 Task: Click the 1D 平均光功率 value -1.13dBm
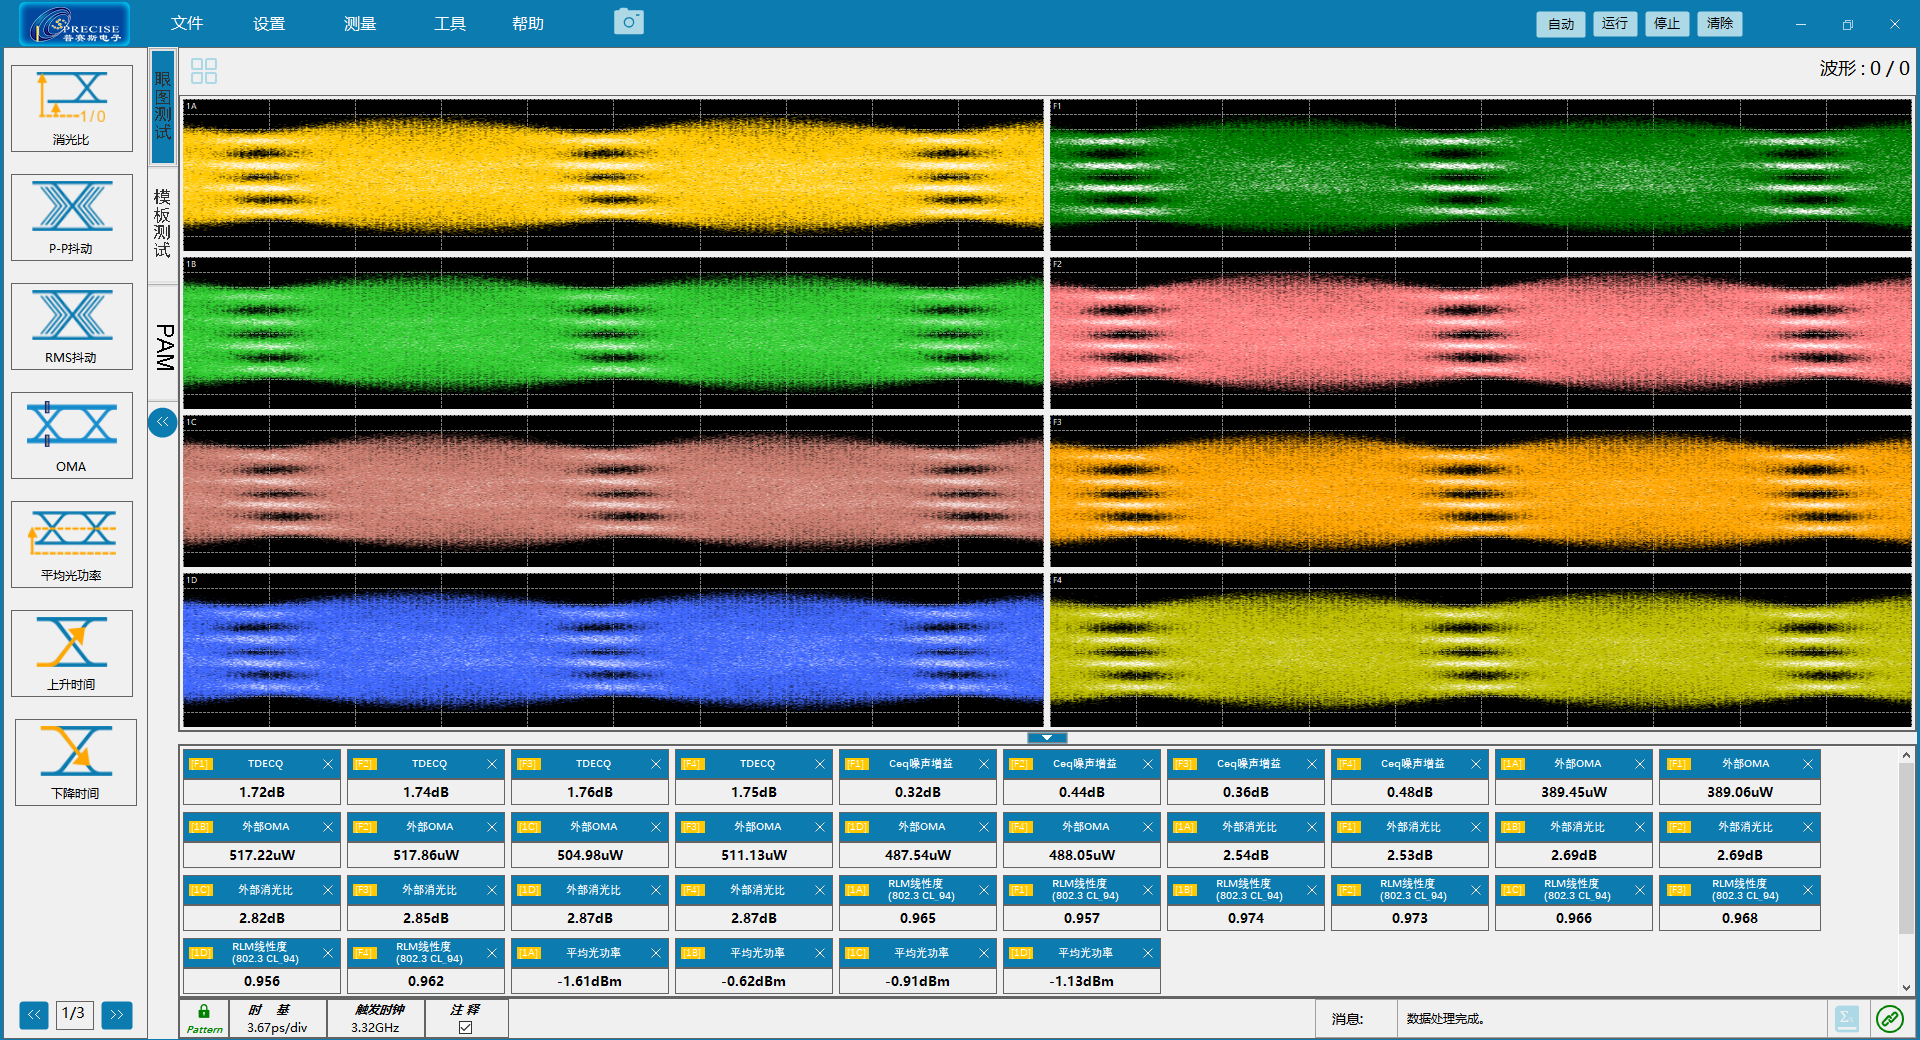coord(1082,981)
